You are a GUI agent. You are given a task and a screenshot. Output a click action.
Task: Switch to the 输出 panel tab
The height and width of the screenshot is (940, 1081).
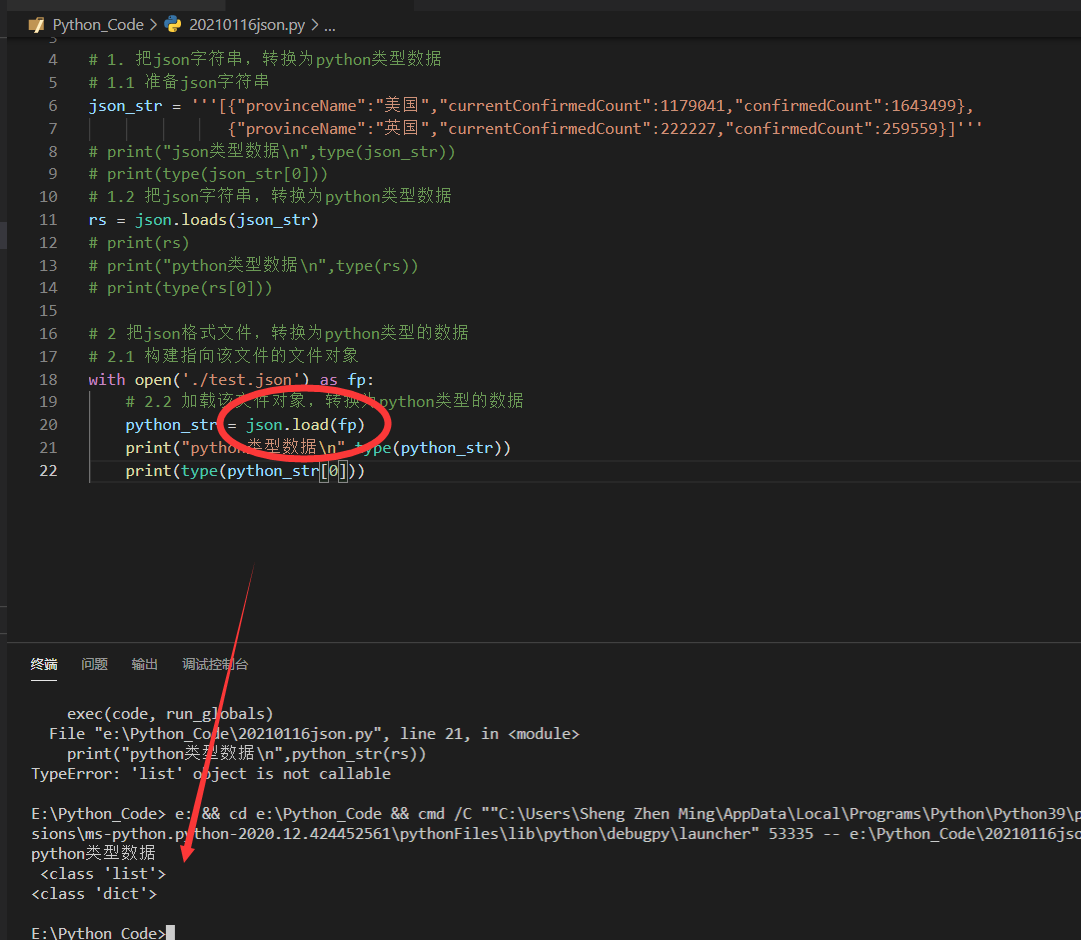coord(145,664)
